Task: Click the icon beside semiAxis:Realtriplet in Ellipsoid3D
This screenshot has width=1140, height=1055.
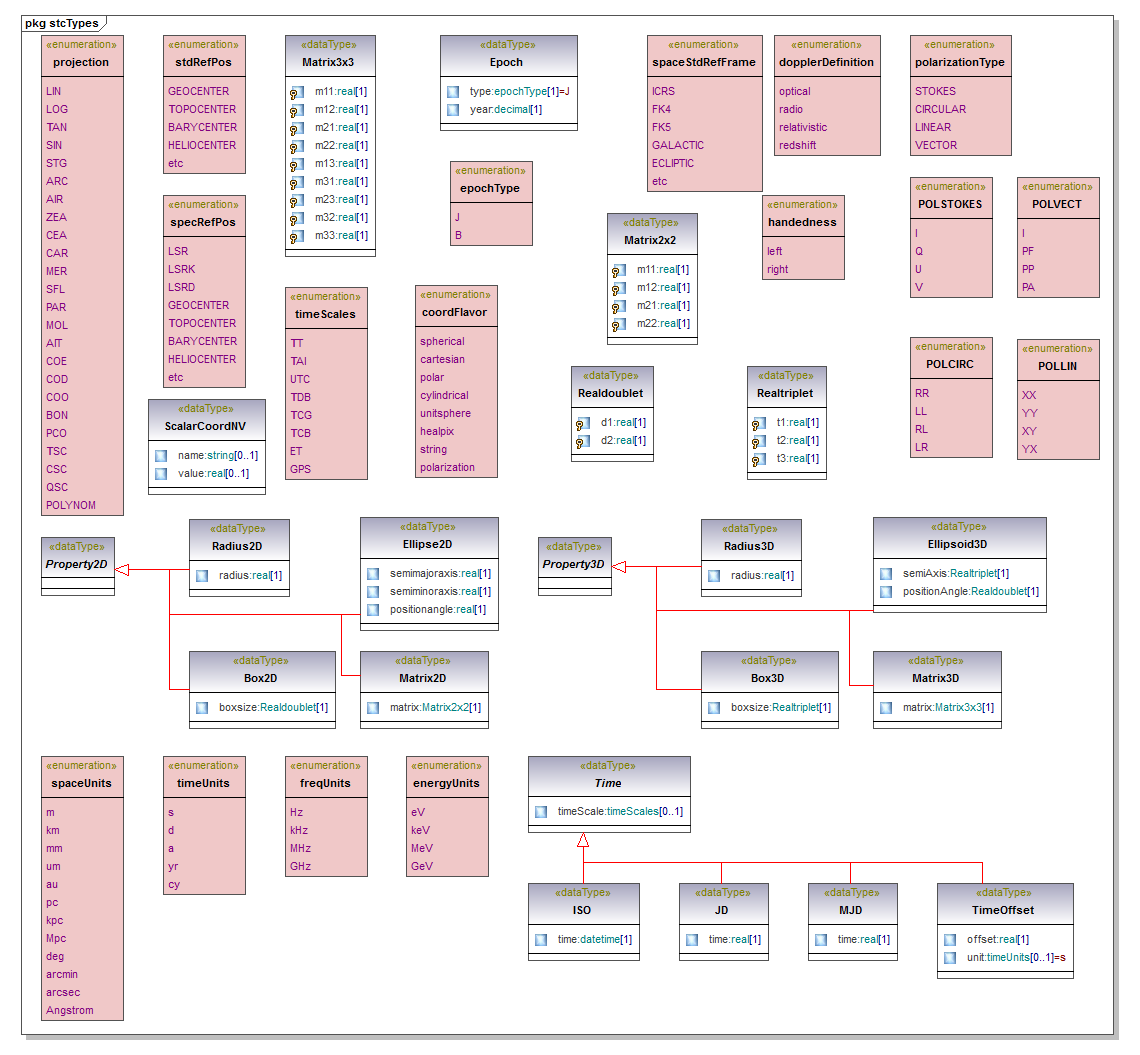Action: [886, 573]
